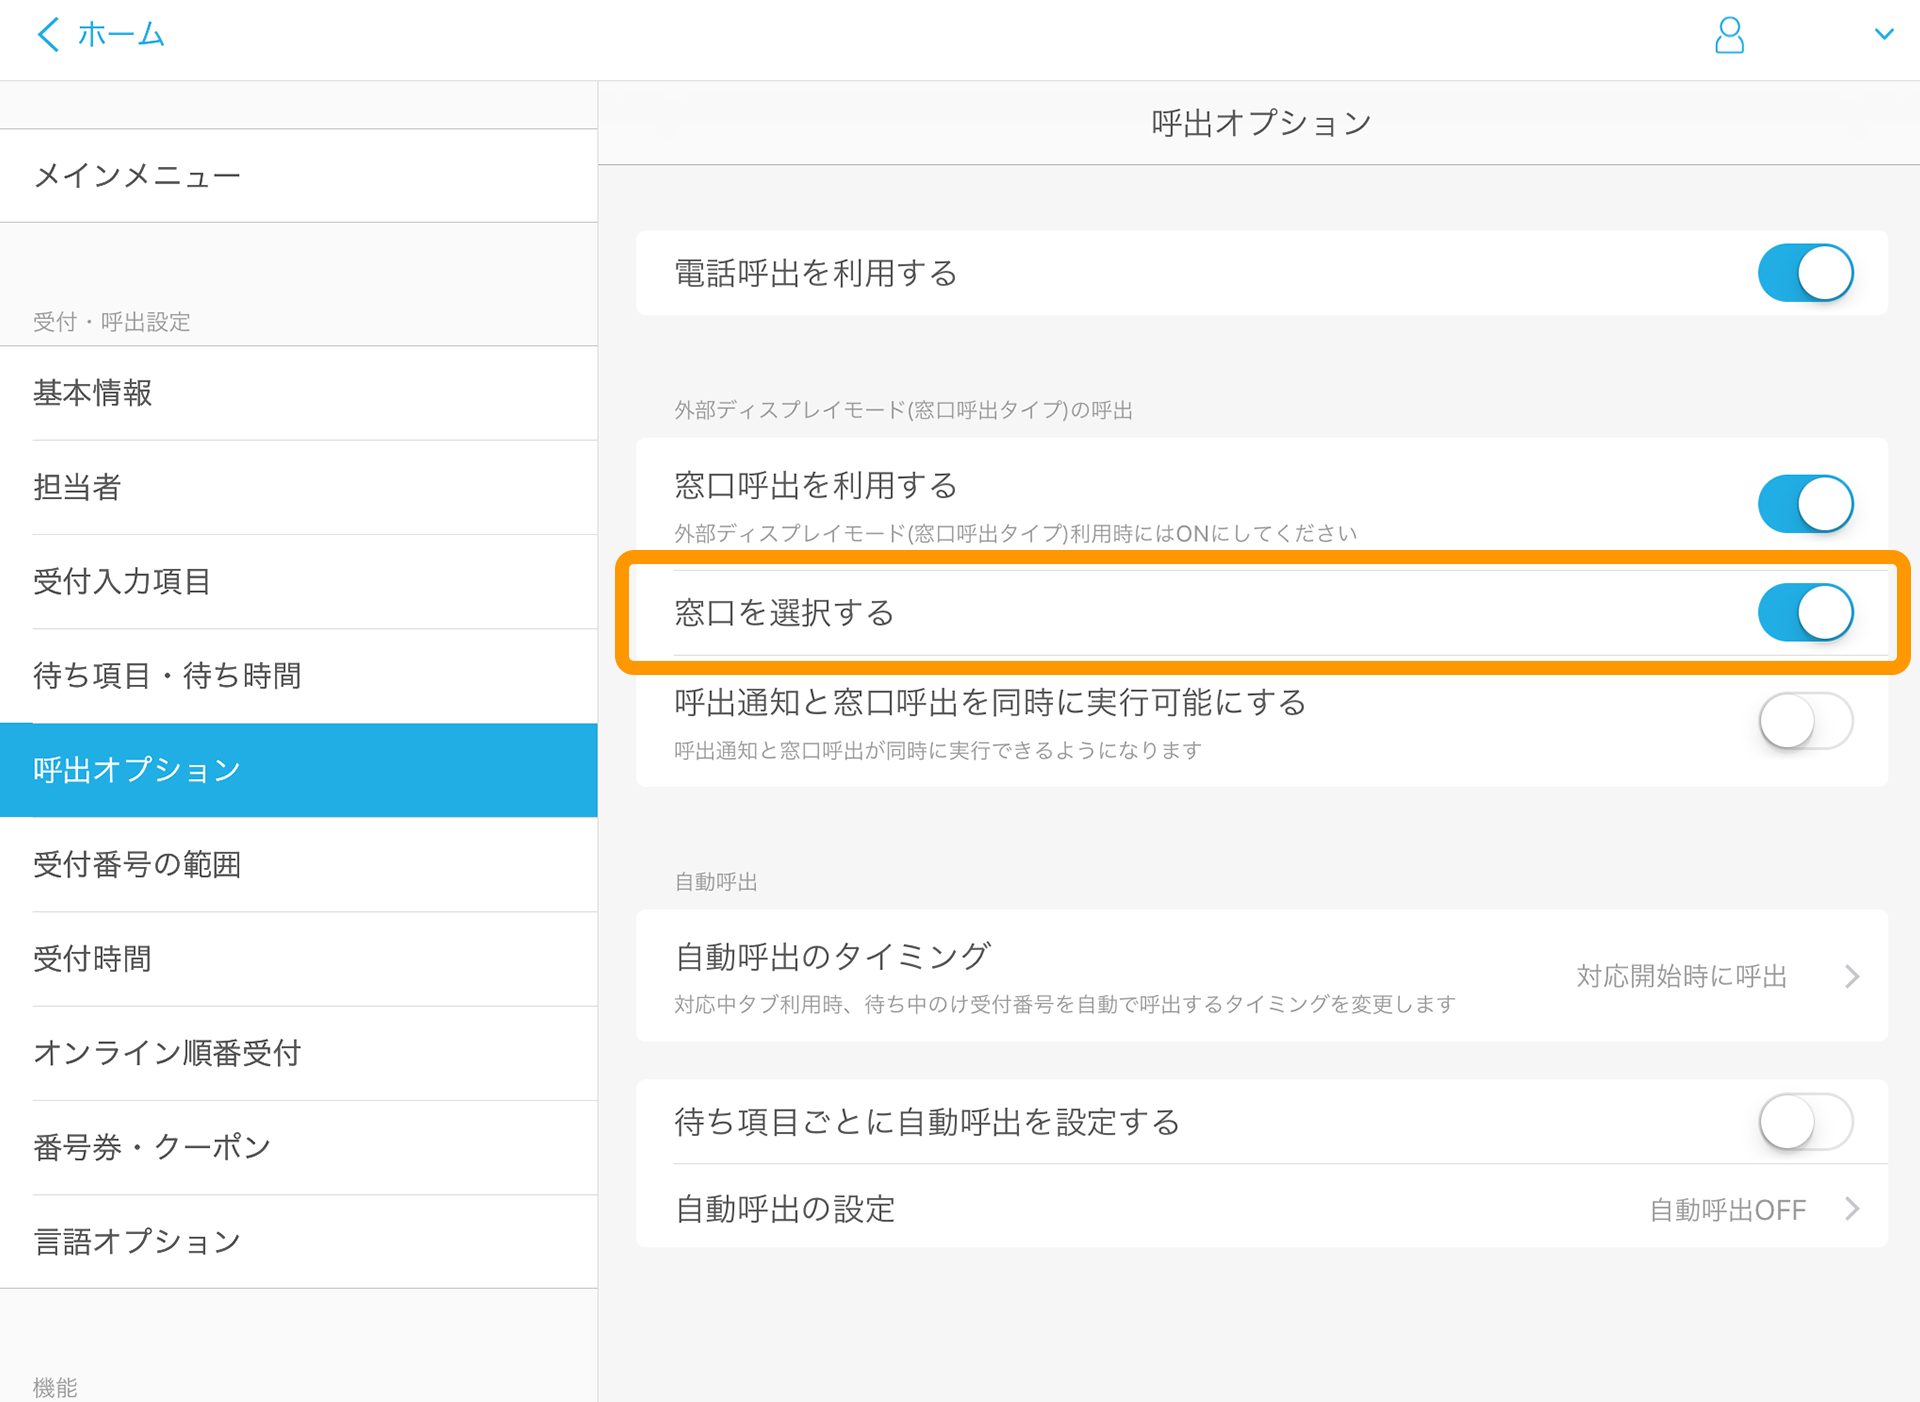
Task: Toggle 窓口呼出を利用する switch
Action: 1806,504
